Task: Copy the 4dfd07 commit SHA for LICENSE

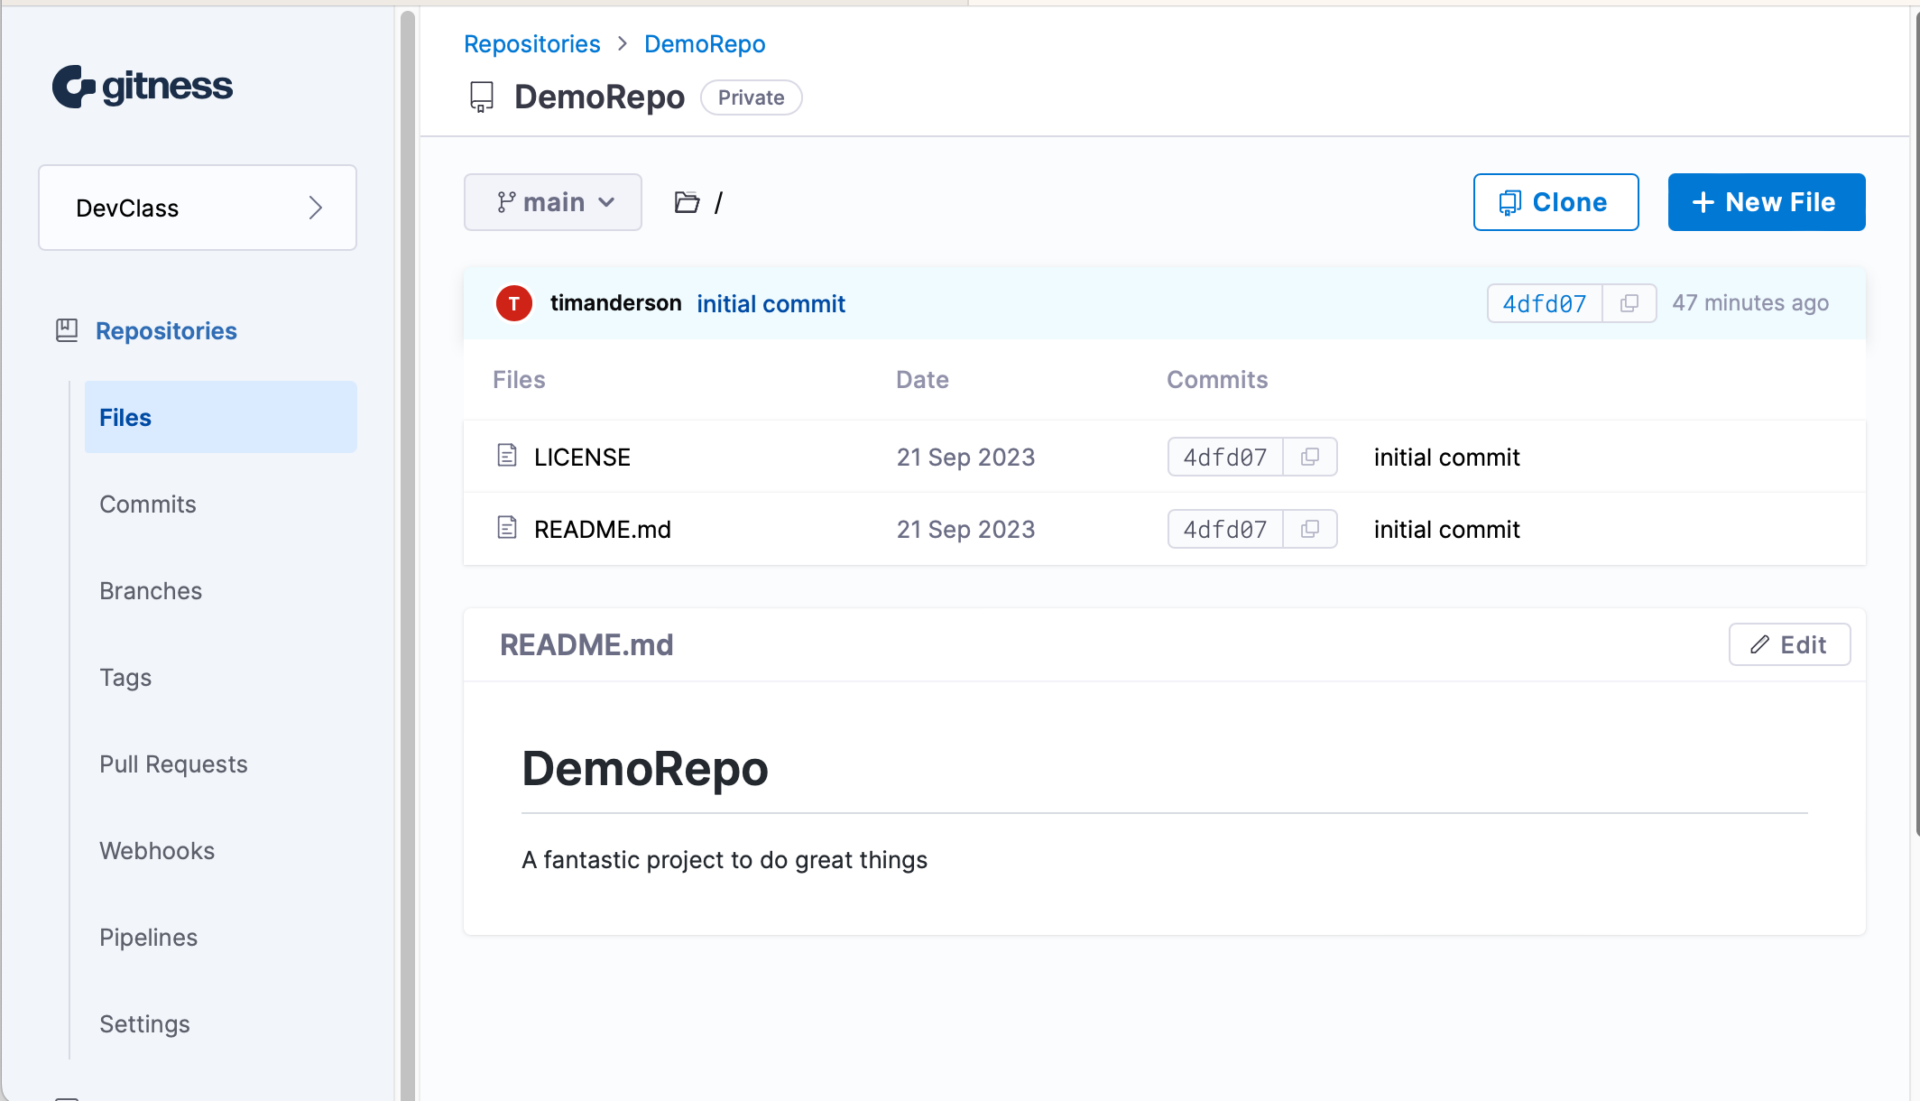Action: coord(1310,457)
